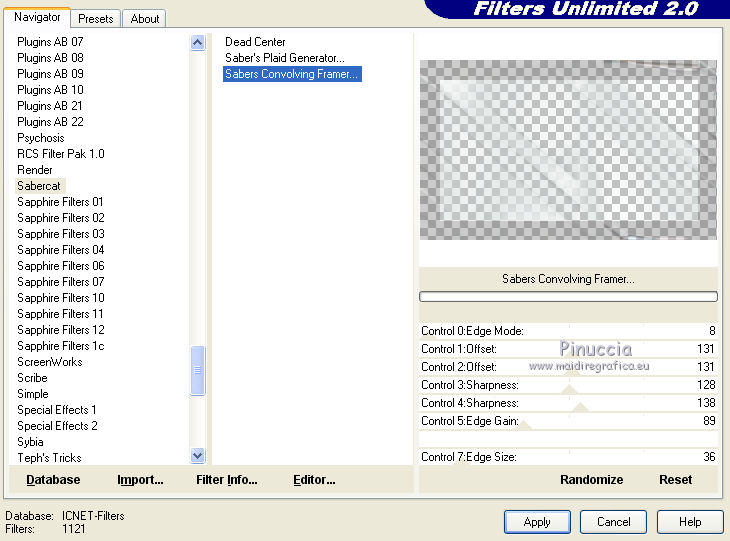Select Sapphire Filters 06
The width and height of the screenshot is (730, 541).
point(61,265)
